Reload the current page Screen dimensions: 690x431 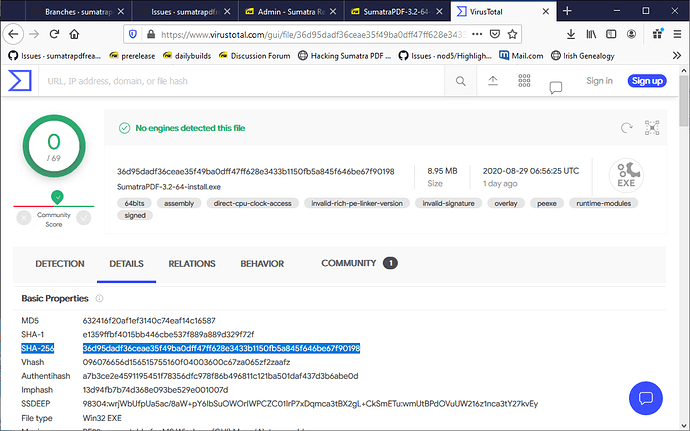coord(54,34)
